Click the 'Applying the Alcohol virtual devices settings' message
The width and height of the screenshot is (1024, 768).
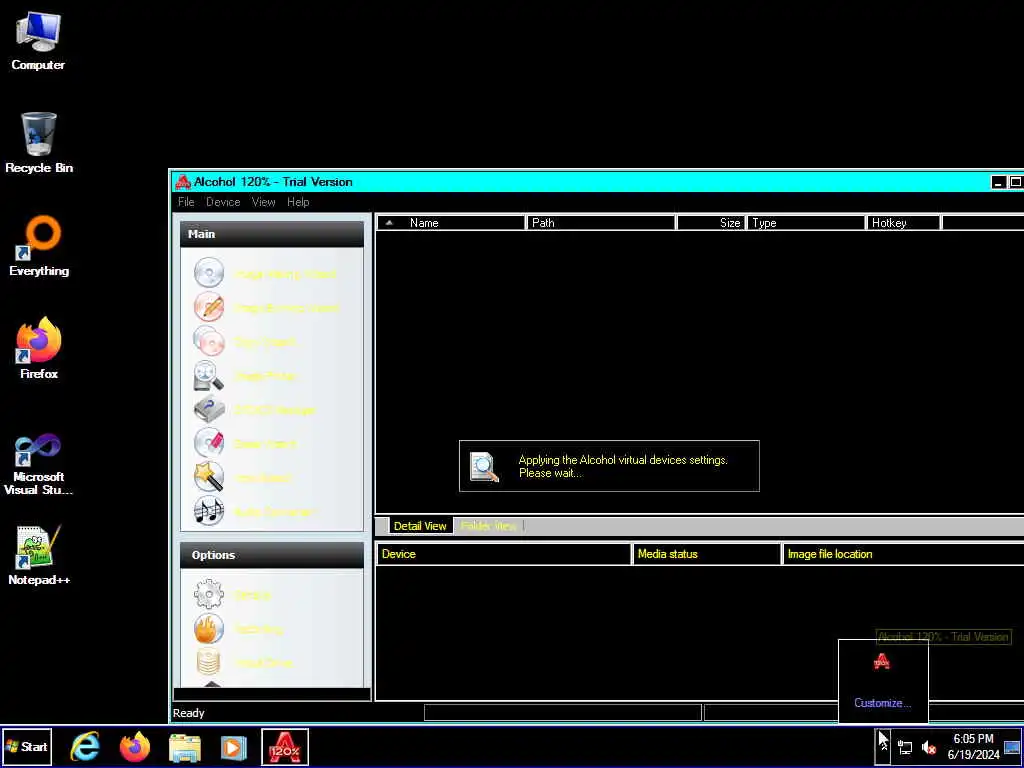622,466
